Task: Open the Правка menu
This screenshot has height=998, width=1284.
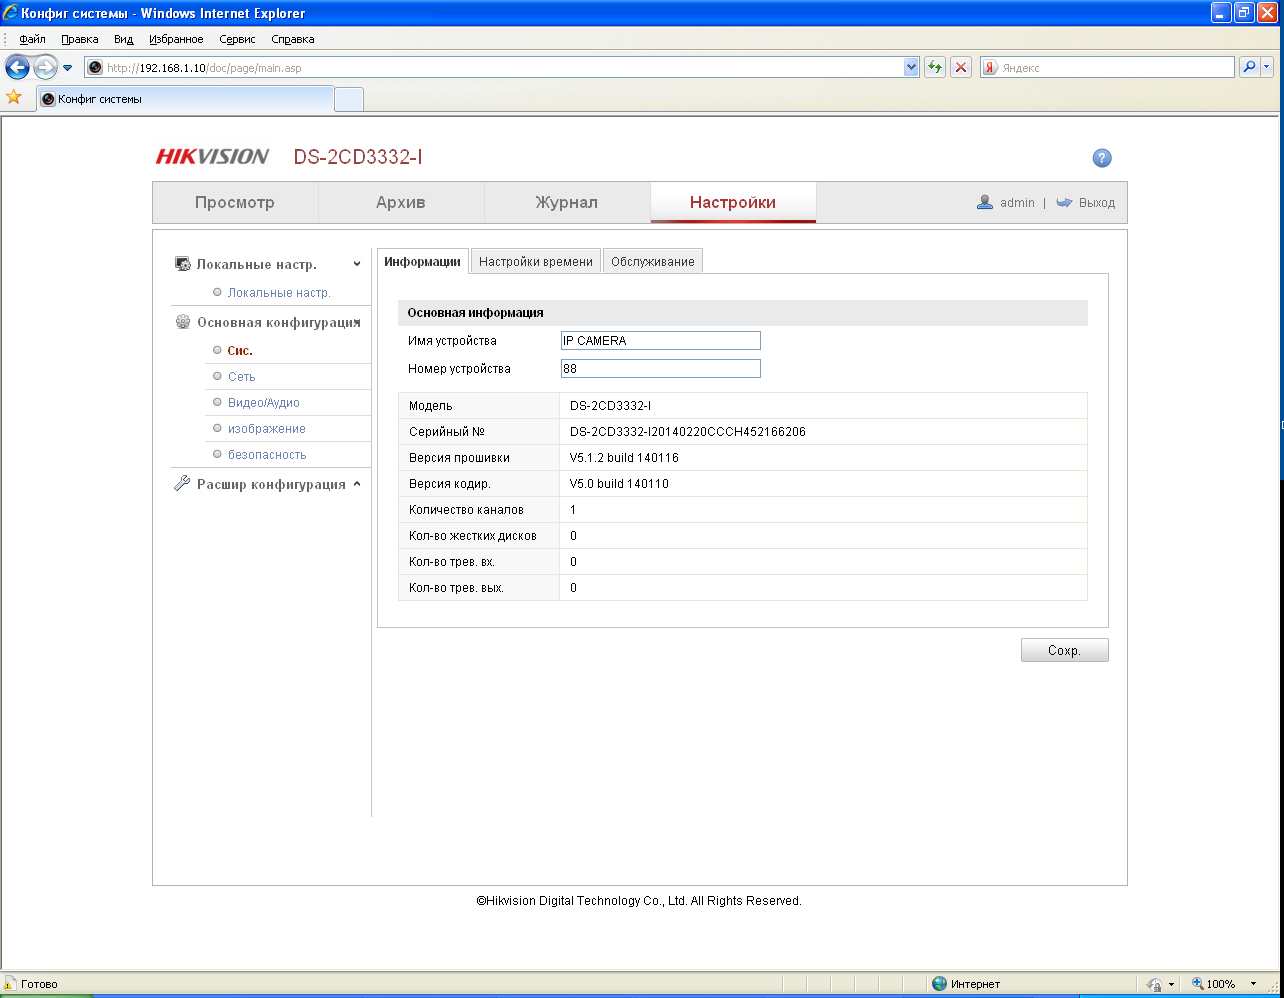Action: 80,39
